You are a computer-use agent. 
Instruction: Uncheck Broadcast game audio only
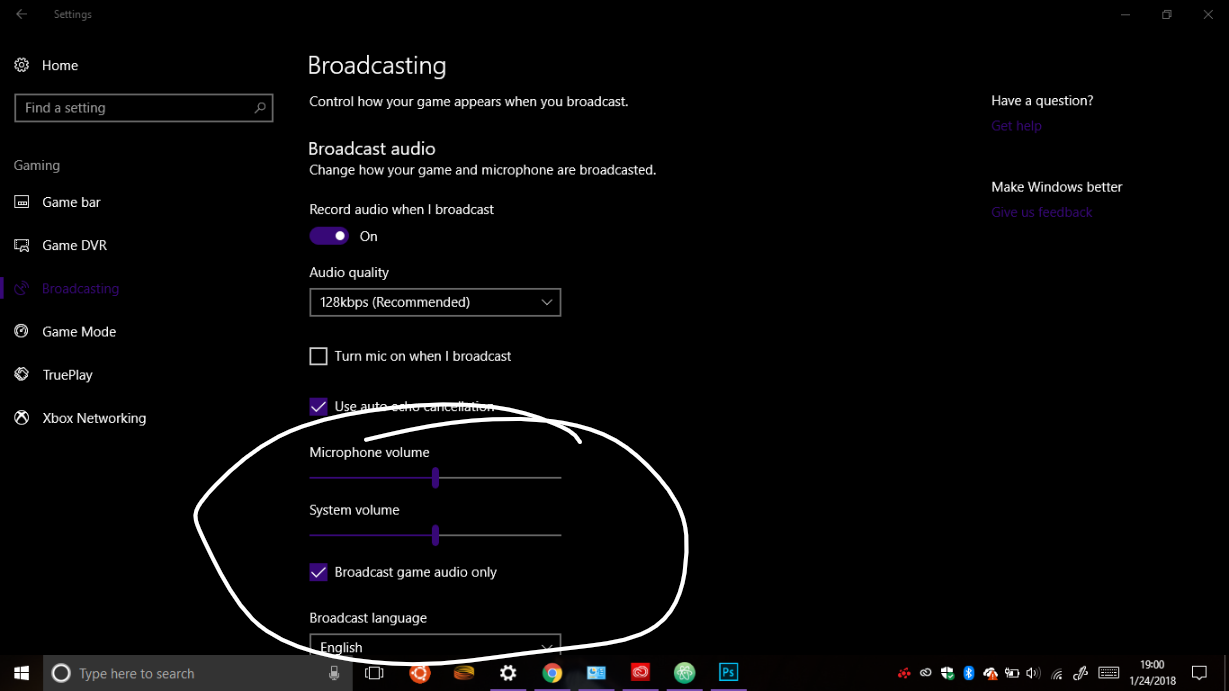click(x=319, y=572)
